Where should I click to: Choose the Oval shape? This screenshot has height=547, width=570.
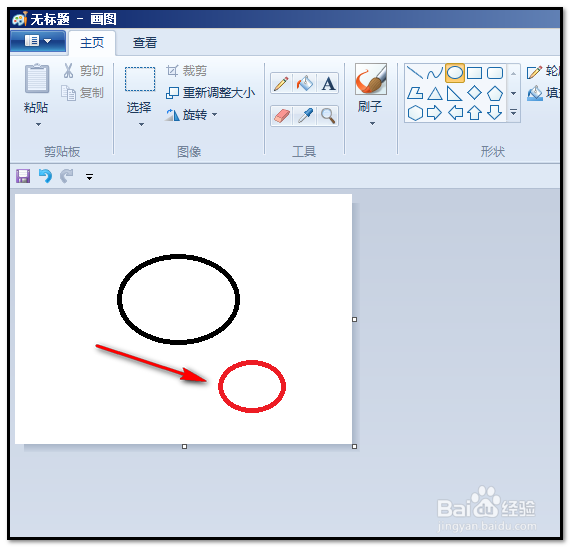coord(454,73)
